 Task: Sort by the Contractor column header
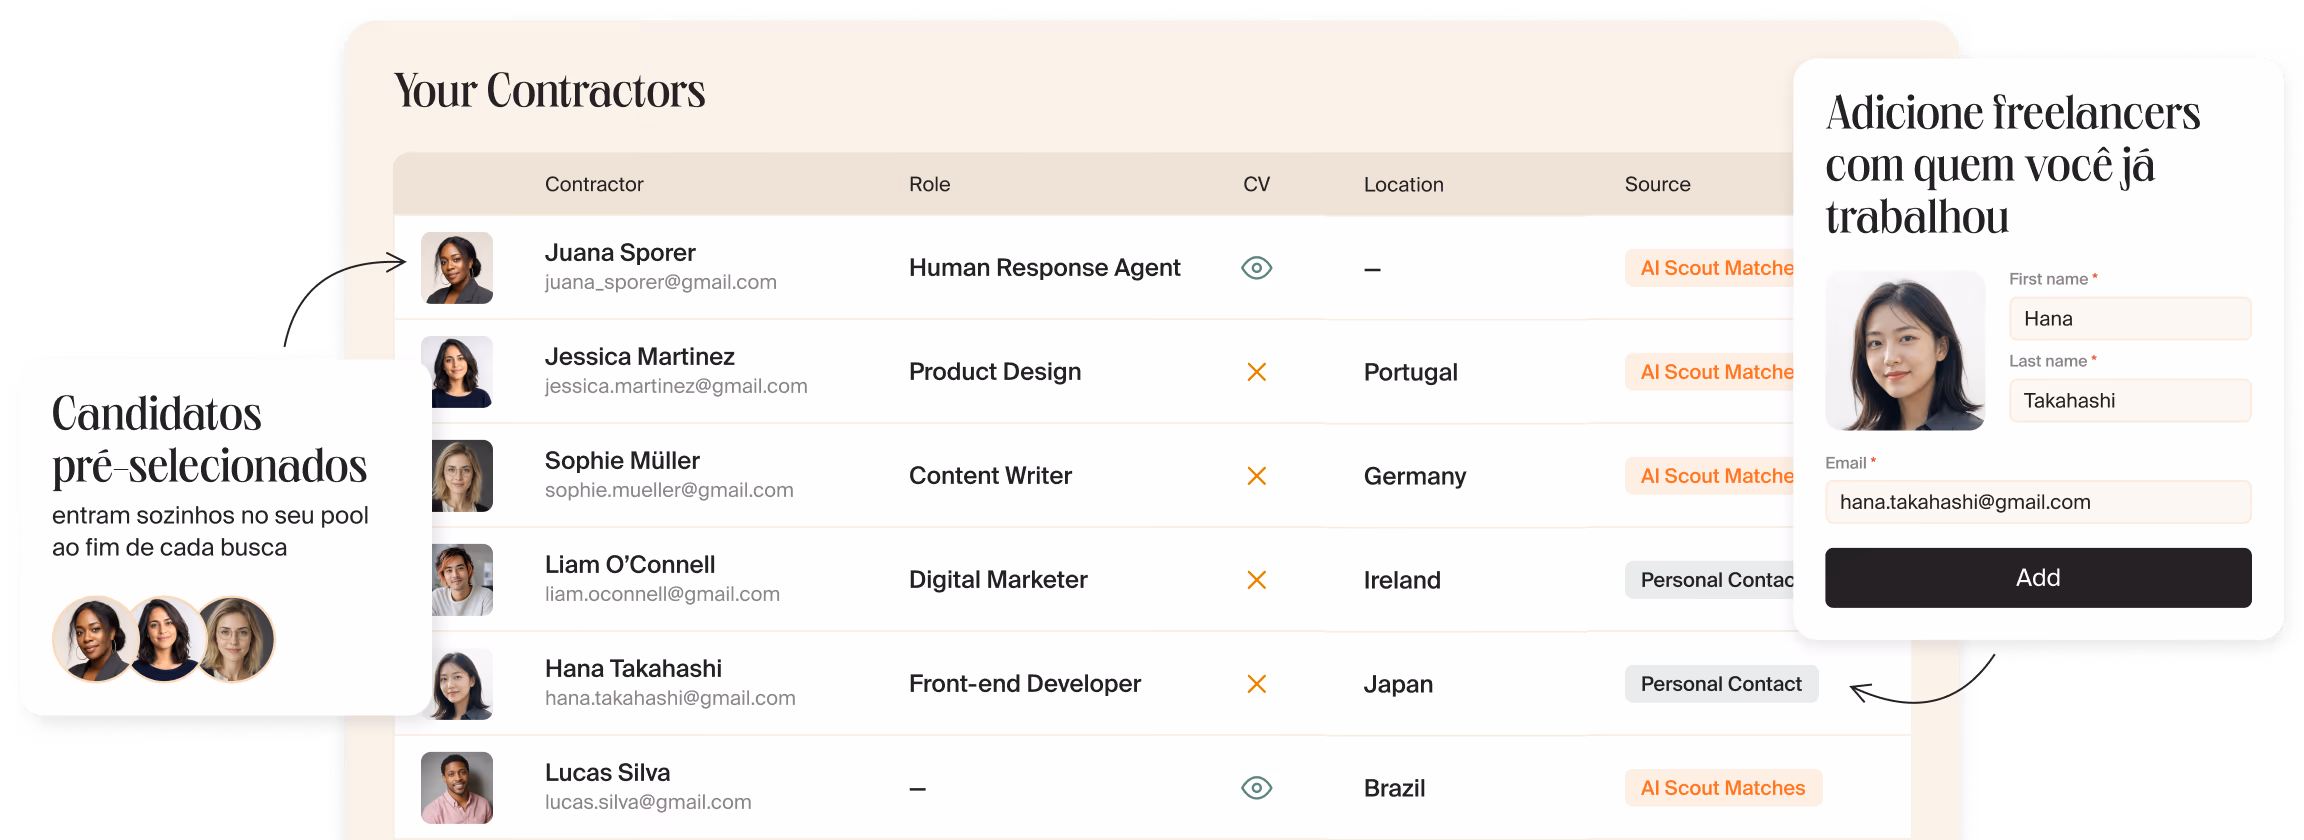pyautogui.click(x=594, y=184)
